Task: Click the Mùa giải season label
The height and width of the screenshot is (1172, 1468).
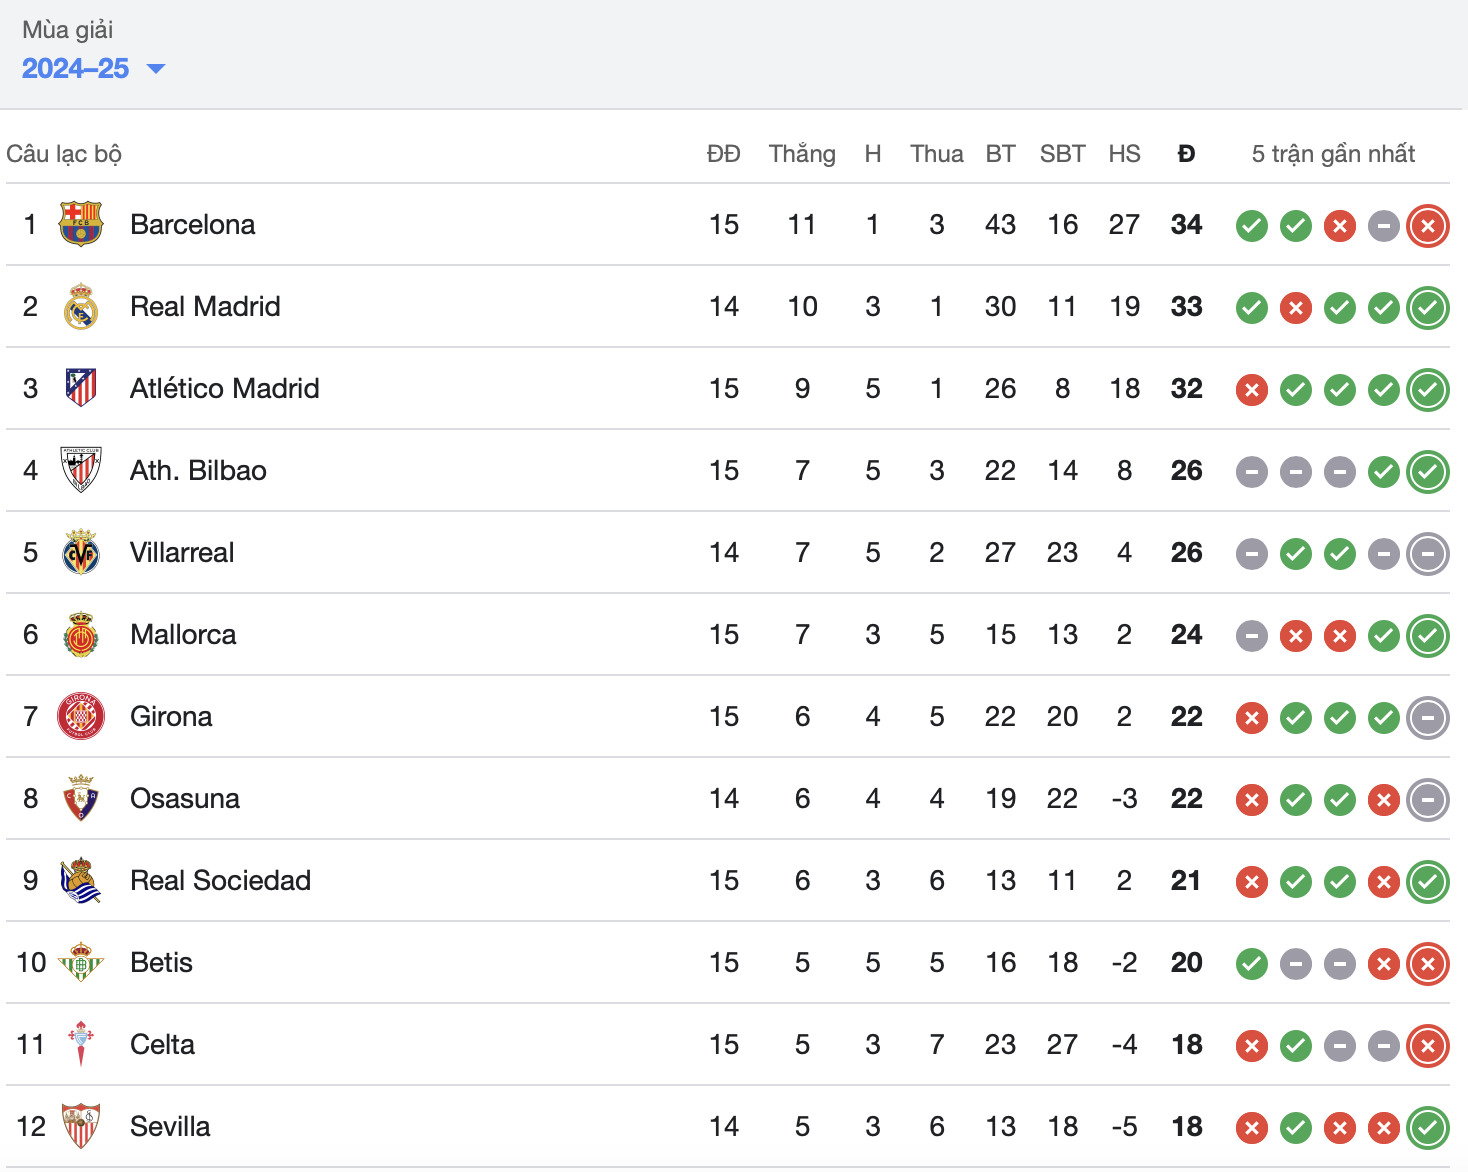Action: click(67, 30)
